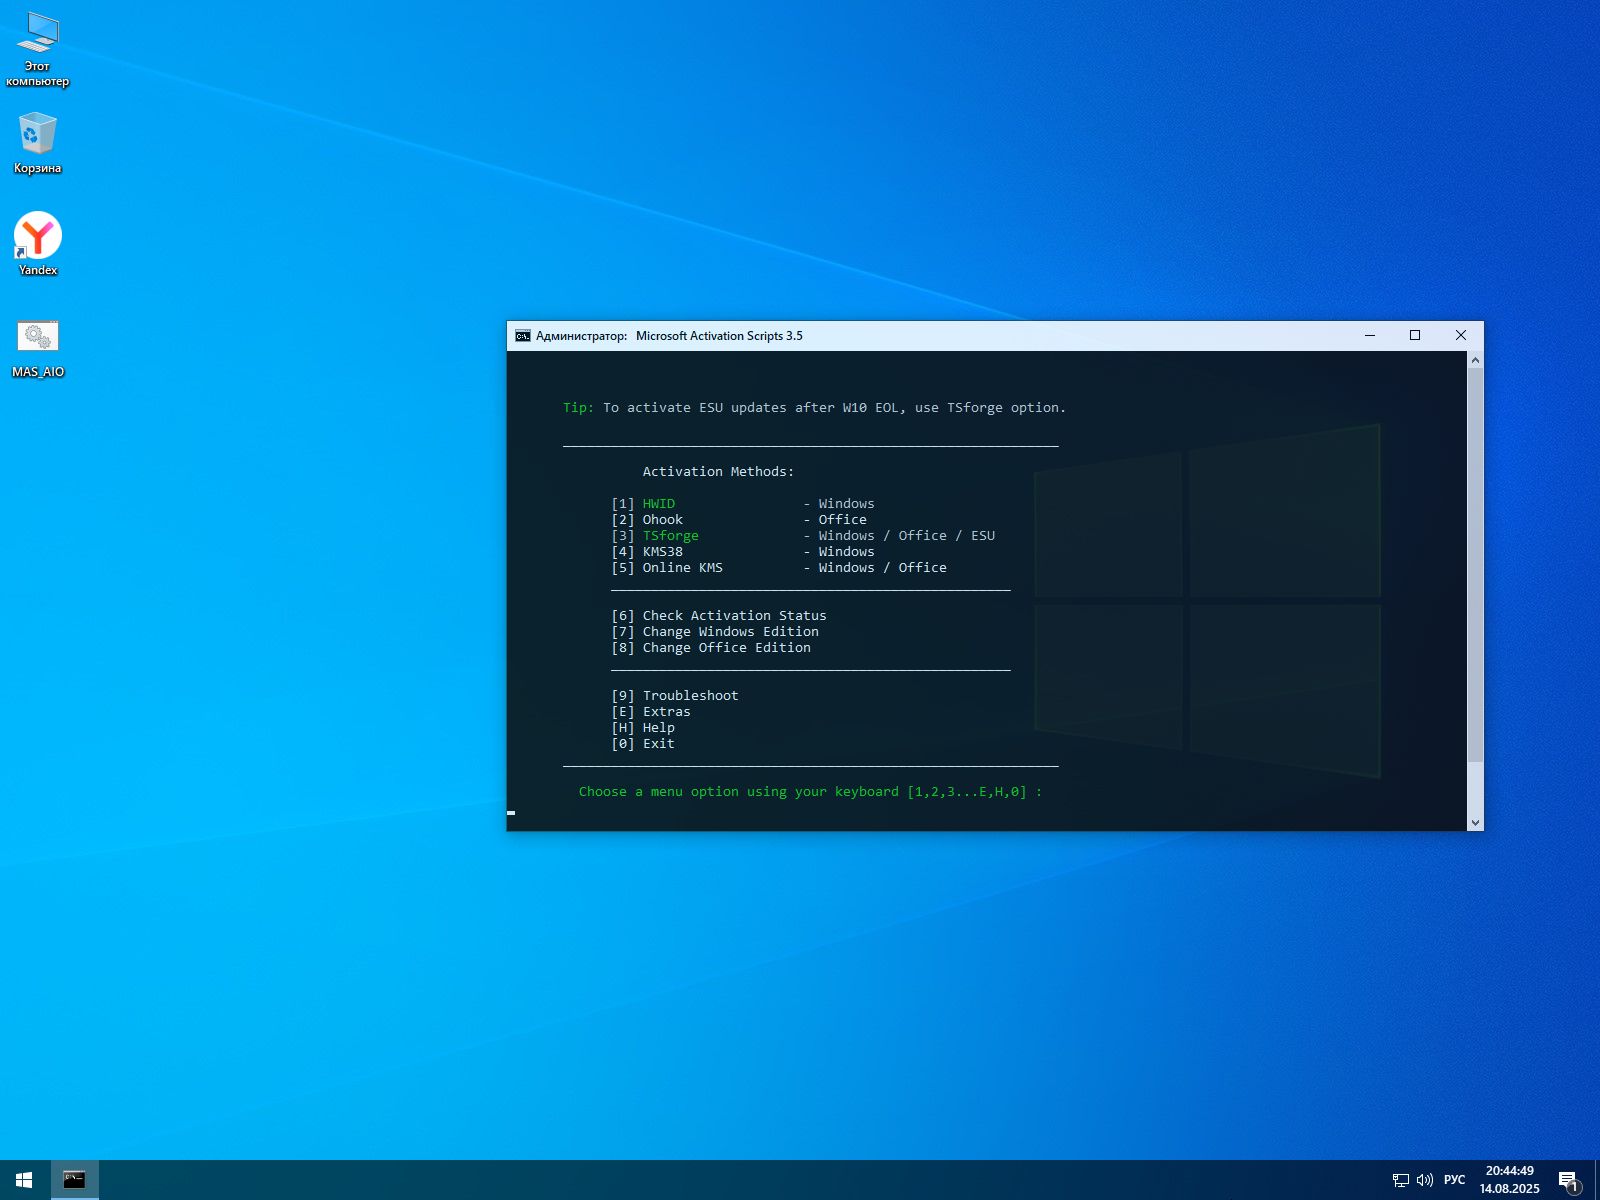The height and width of the screenshot is (1200, 1600).
Task: Click the green TSforge option text
Action: (670, 536)
